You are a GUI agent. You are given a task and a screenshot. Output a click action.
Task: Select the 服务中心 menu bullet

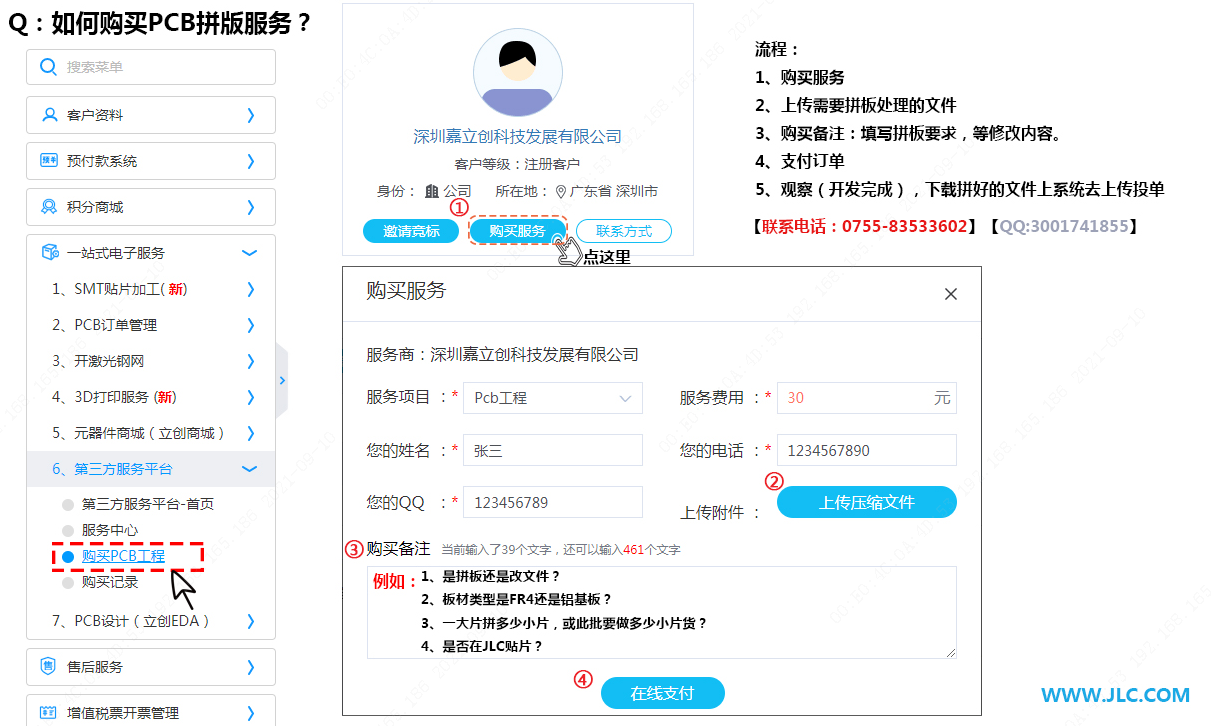tap(68, 530)
